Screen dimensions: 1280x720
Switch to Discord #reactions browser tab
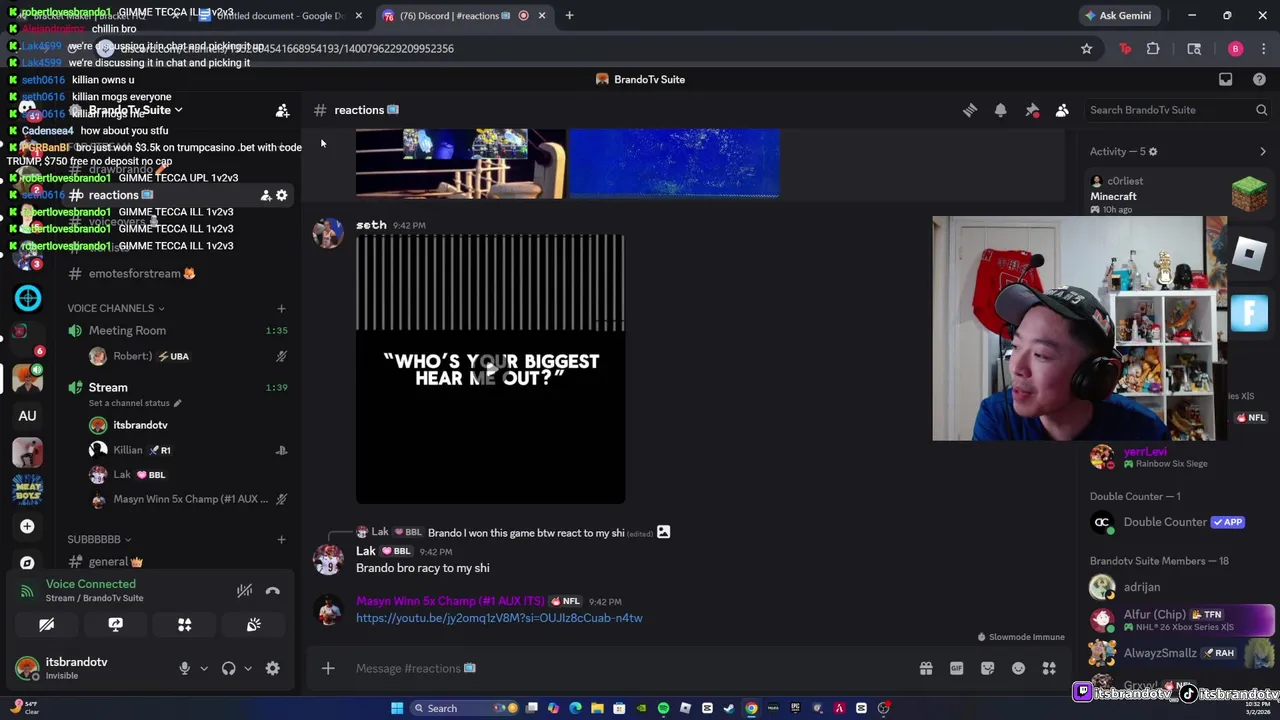(x=463, y=16)
